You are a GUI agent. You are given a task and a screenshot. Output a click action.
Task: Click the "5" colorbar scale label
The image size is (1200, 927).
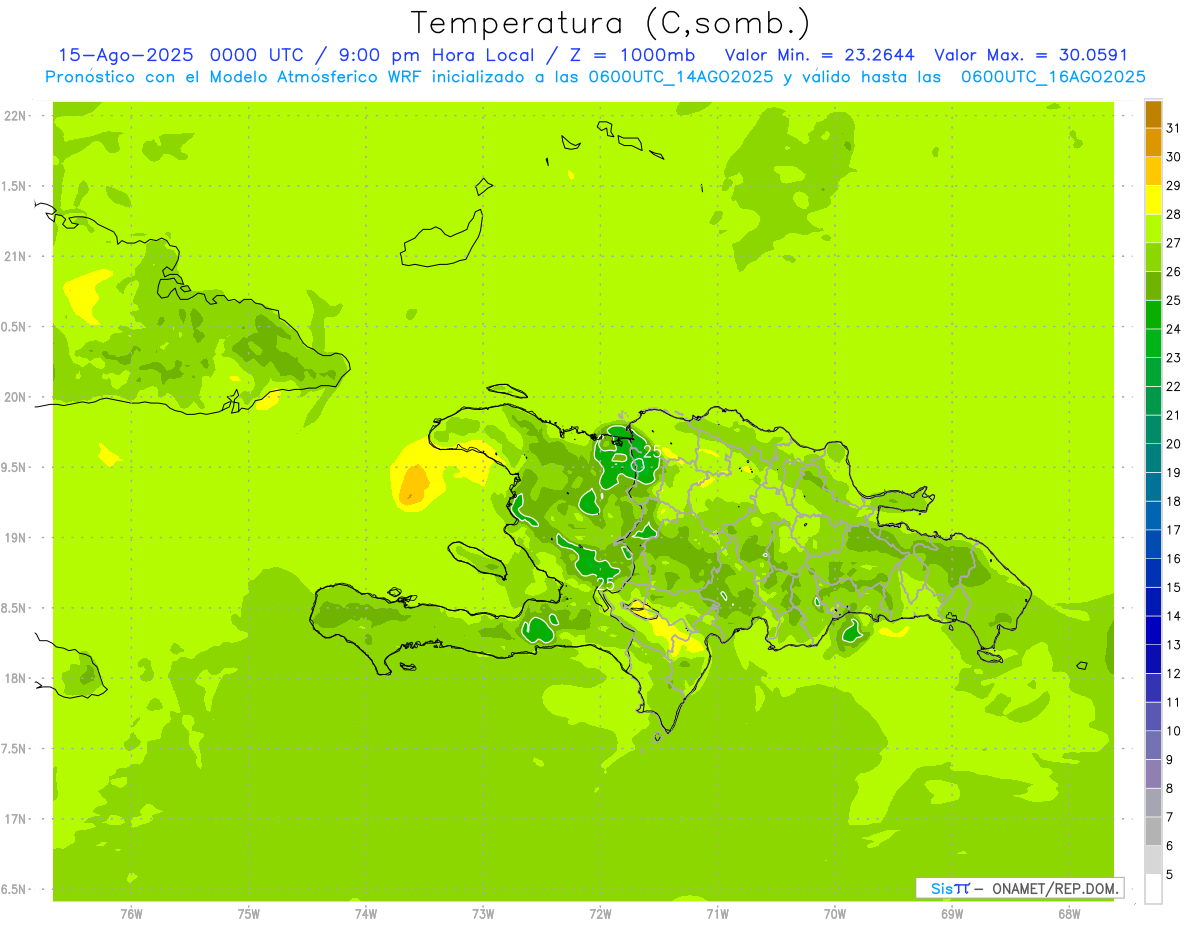click(1170, 875)
